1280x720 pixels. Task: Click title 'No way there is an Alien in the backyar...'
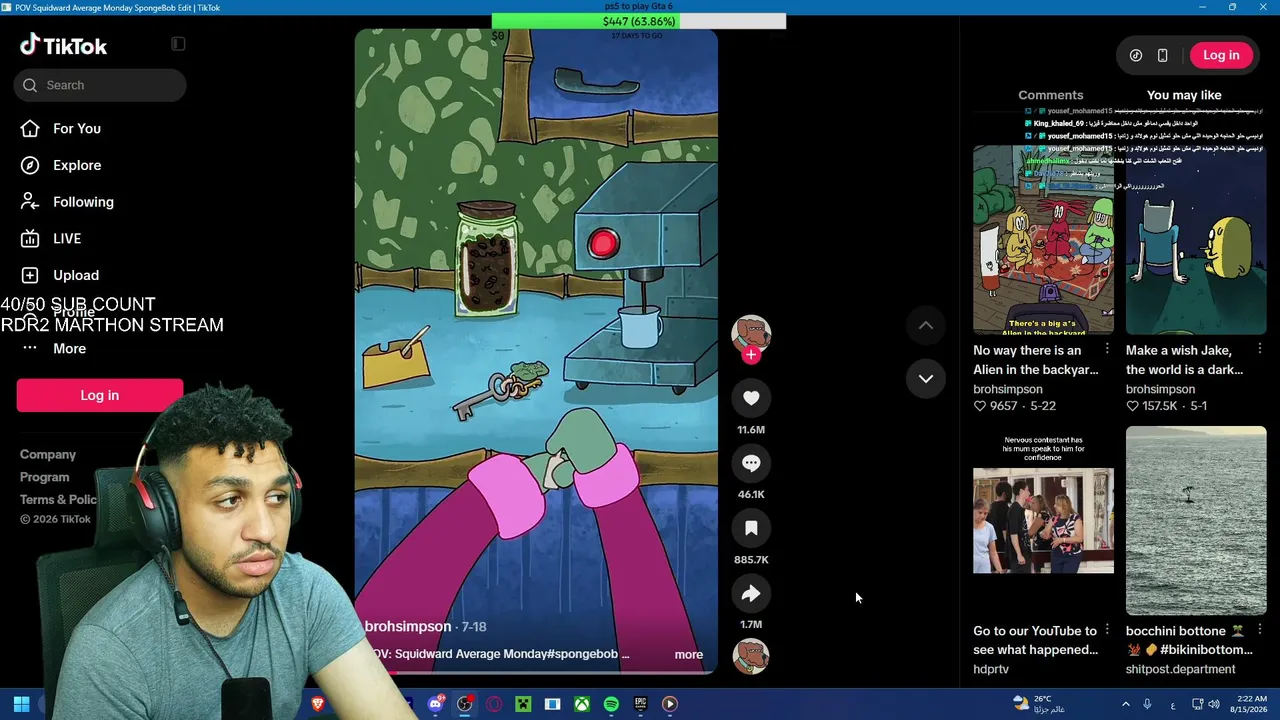pos(1035,360)
